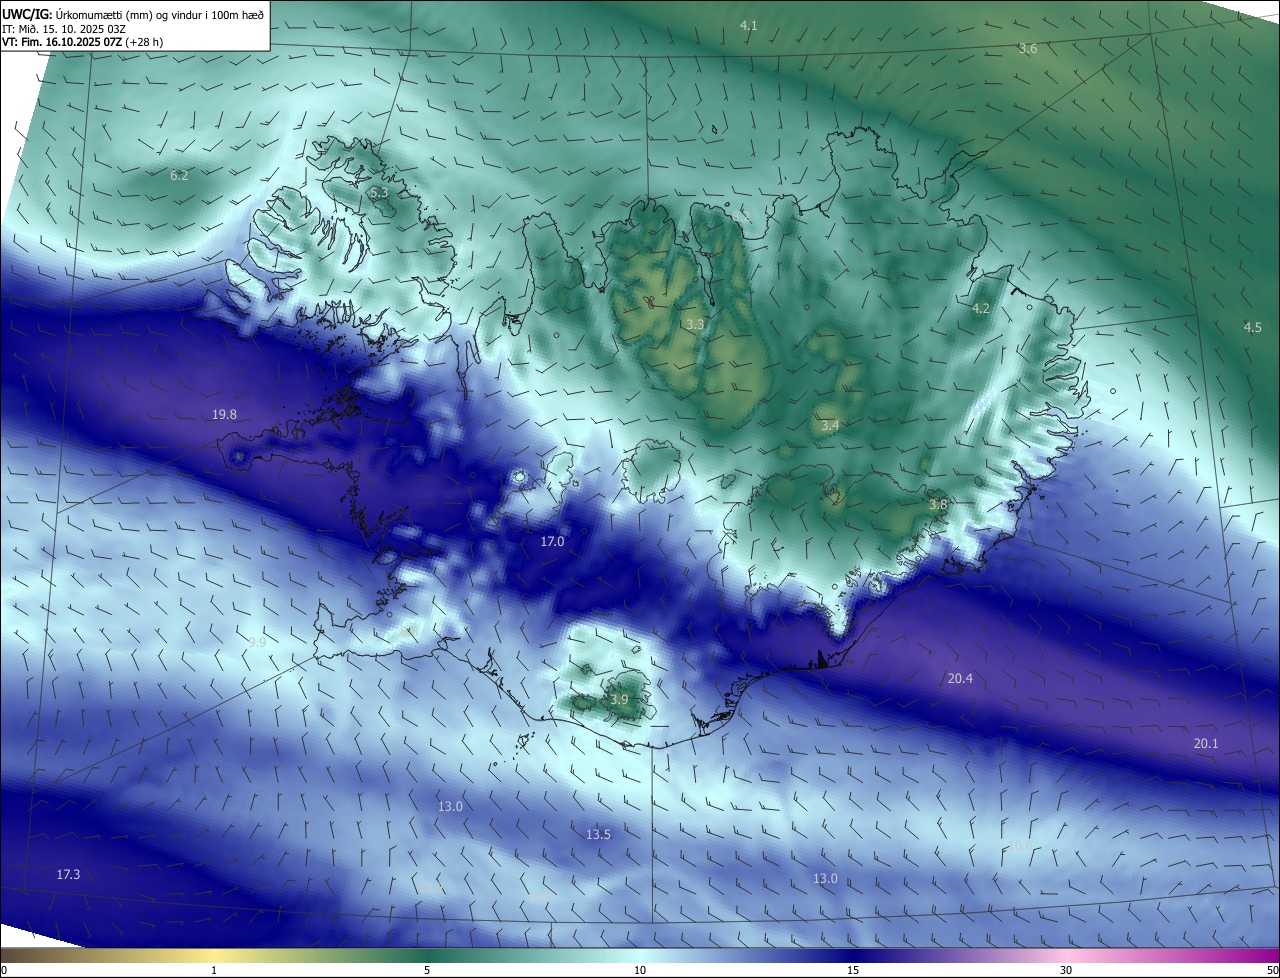Click the 50 tick on the color scale
This screenshot has width=1280, height=978.
(1272, 970)
